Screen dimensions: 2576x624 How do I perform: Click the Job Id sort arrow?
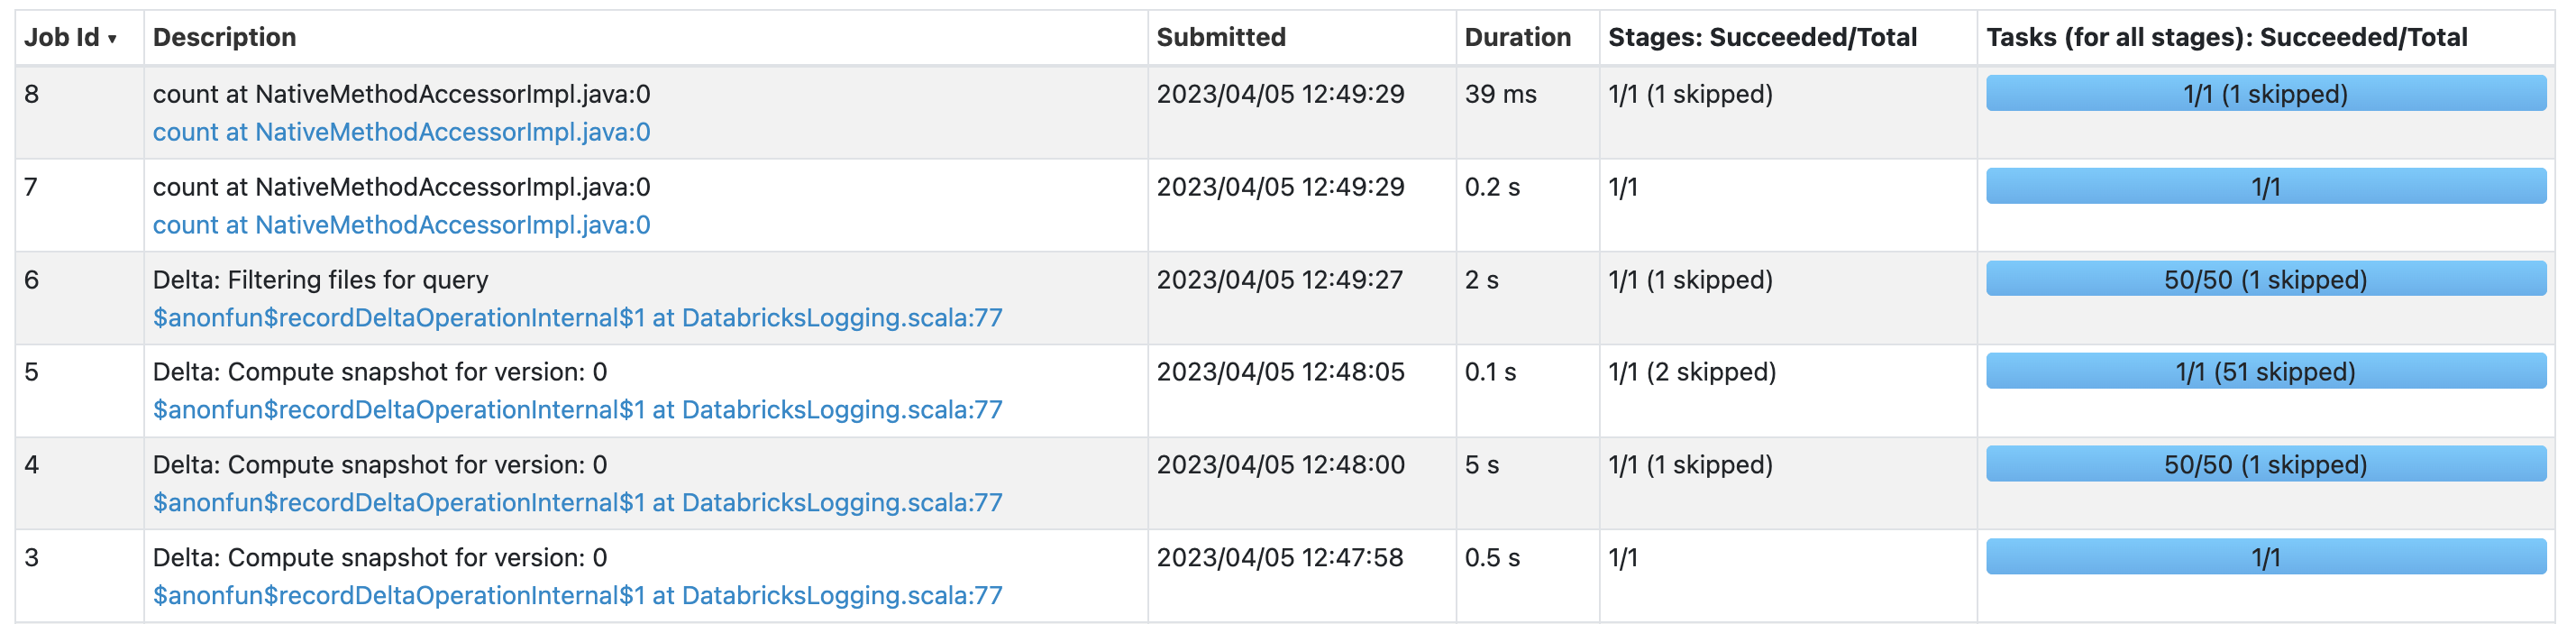coord(112,39)
